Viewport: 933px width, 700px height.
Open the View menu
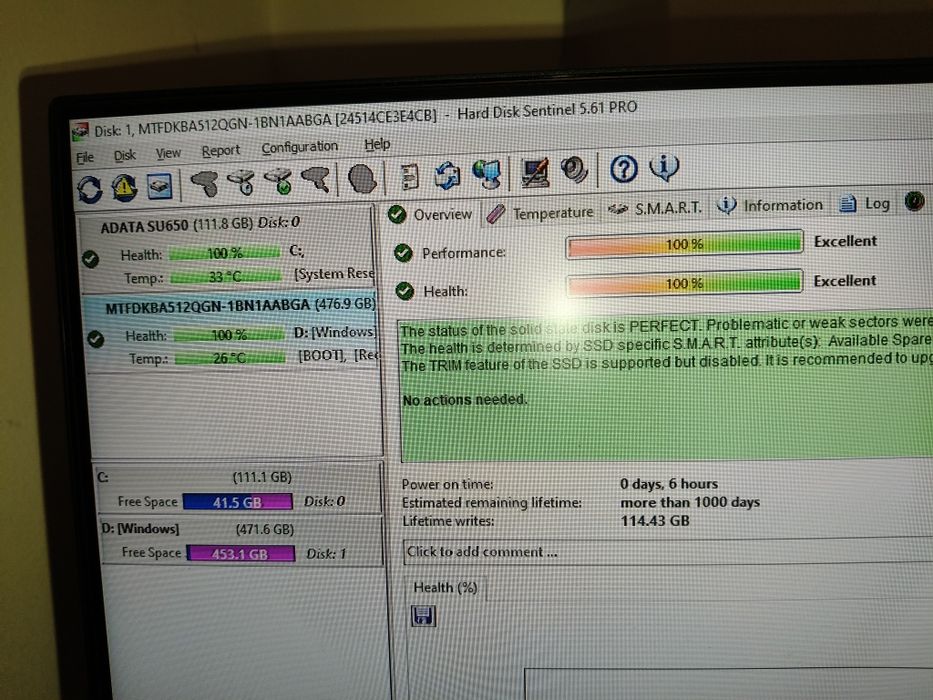[x=168, y=154]
